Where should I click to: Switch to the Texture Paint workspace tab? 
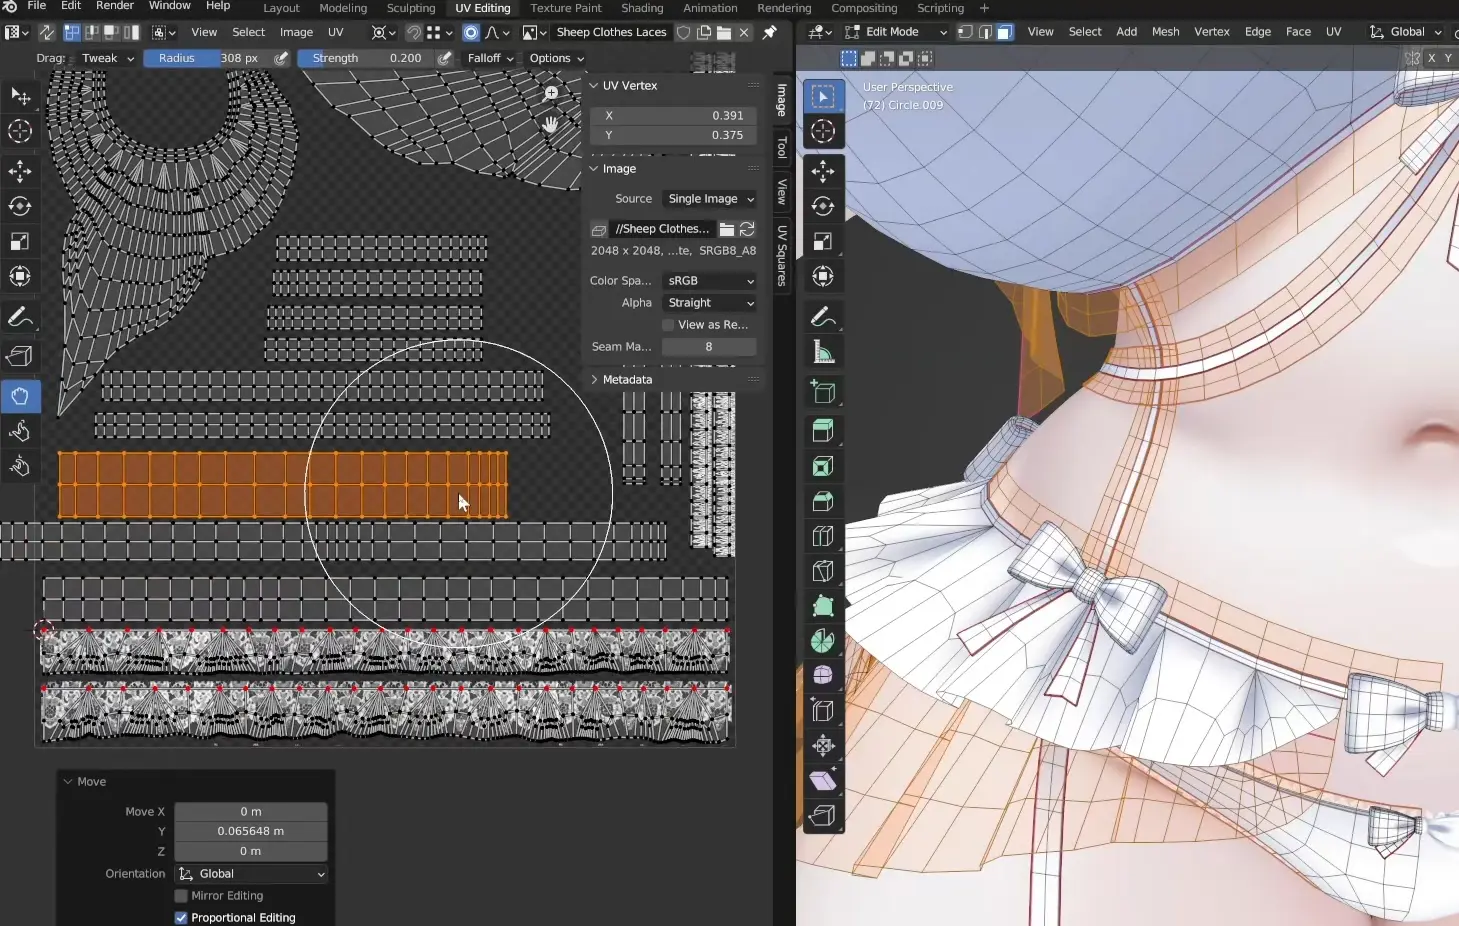pyautogui.click(x=565, y=8)
